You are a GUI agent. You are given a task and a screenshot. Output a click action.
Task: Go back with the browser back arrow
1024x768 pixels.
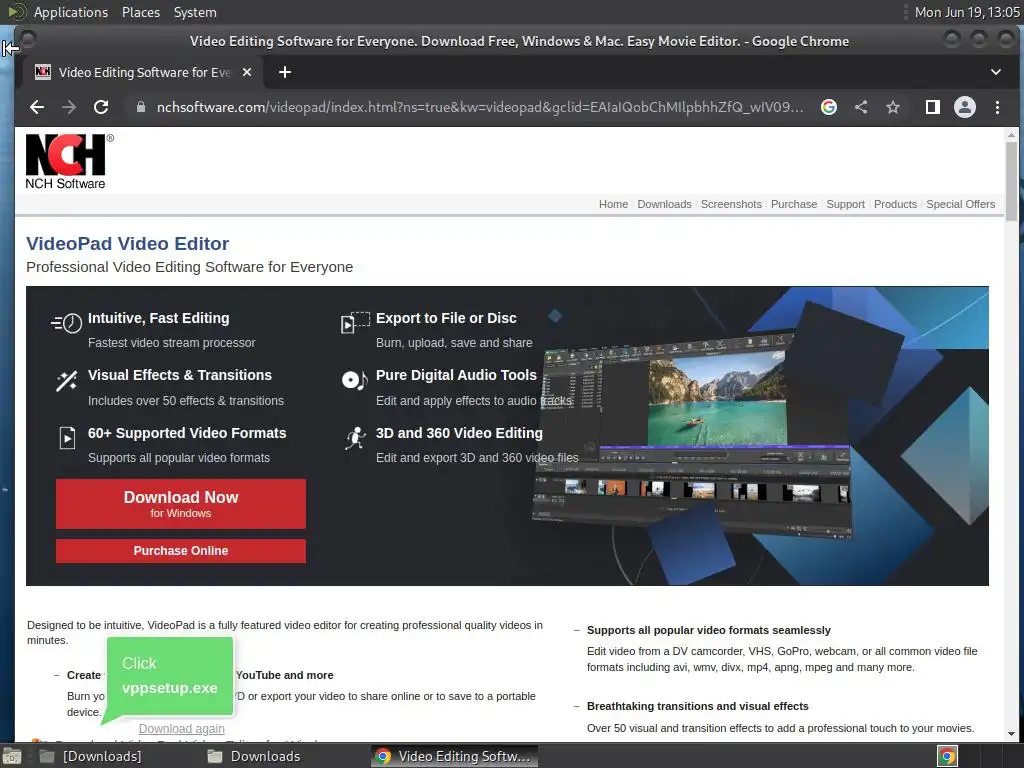coord(37,107)
